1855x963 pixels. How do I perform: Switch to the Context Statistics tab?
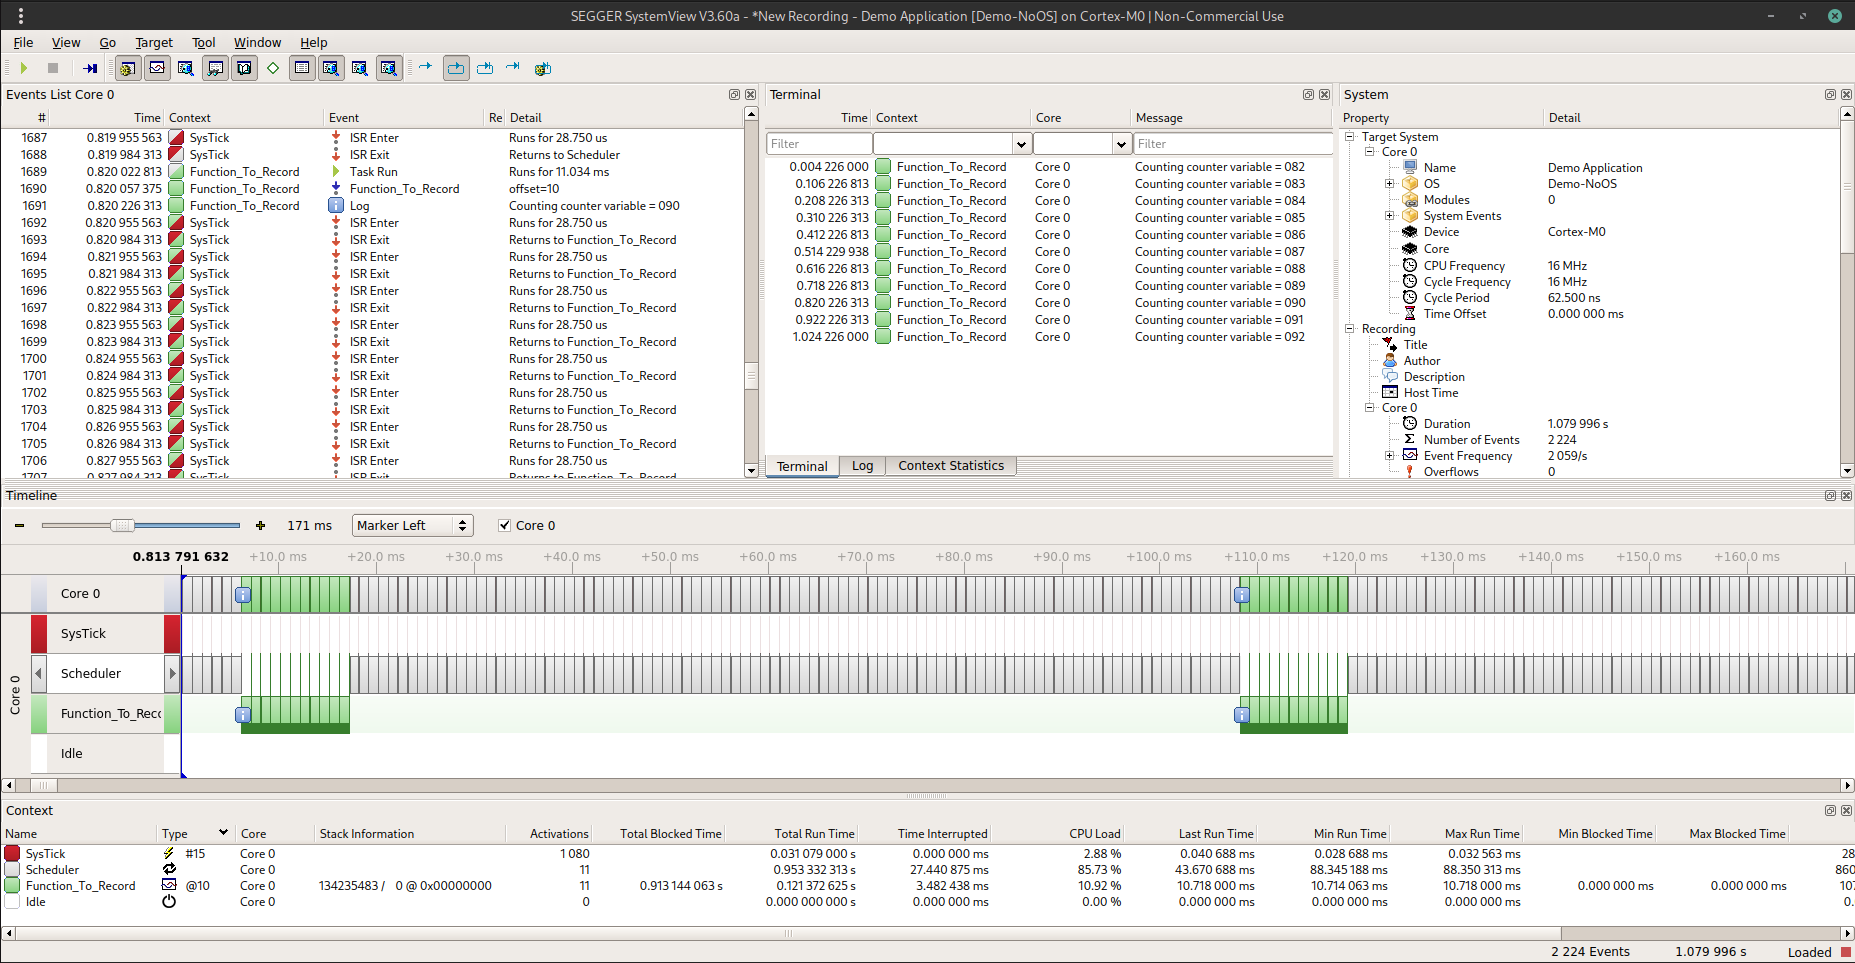pos(949,465)
